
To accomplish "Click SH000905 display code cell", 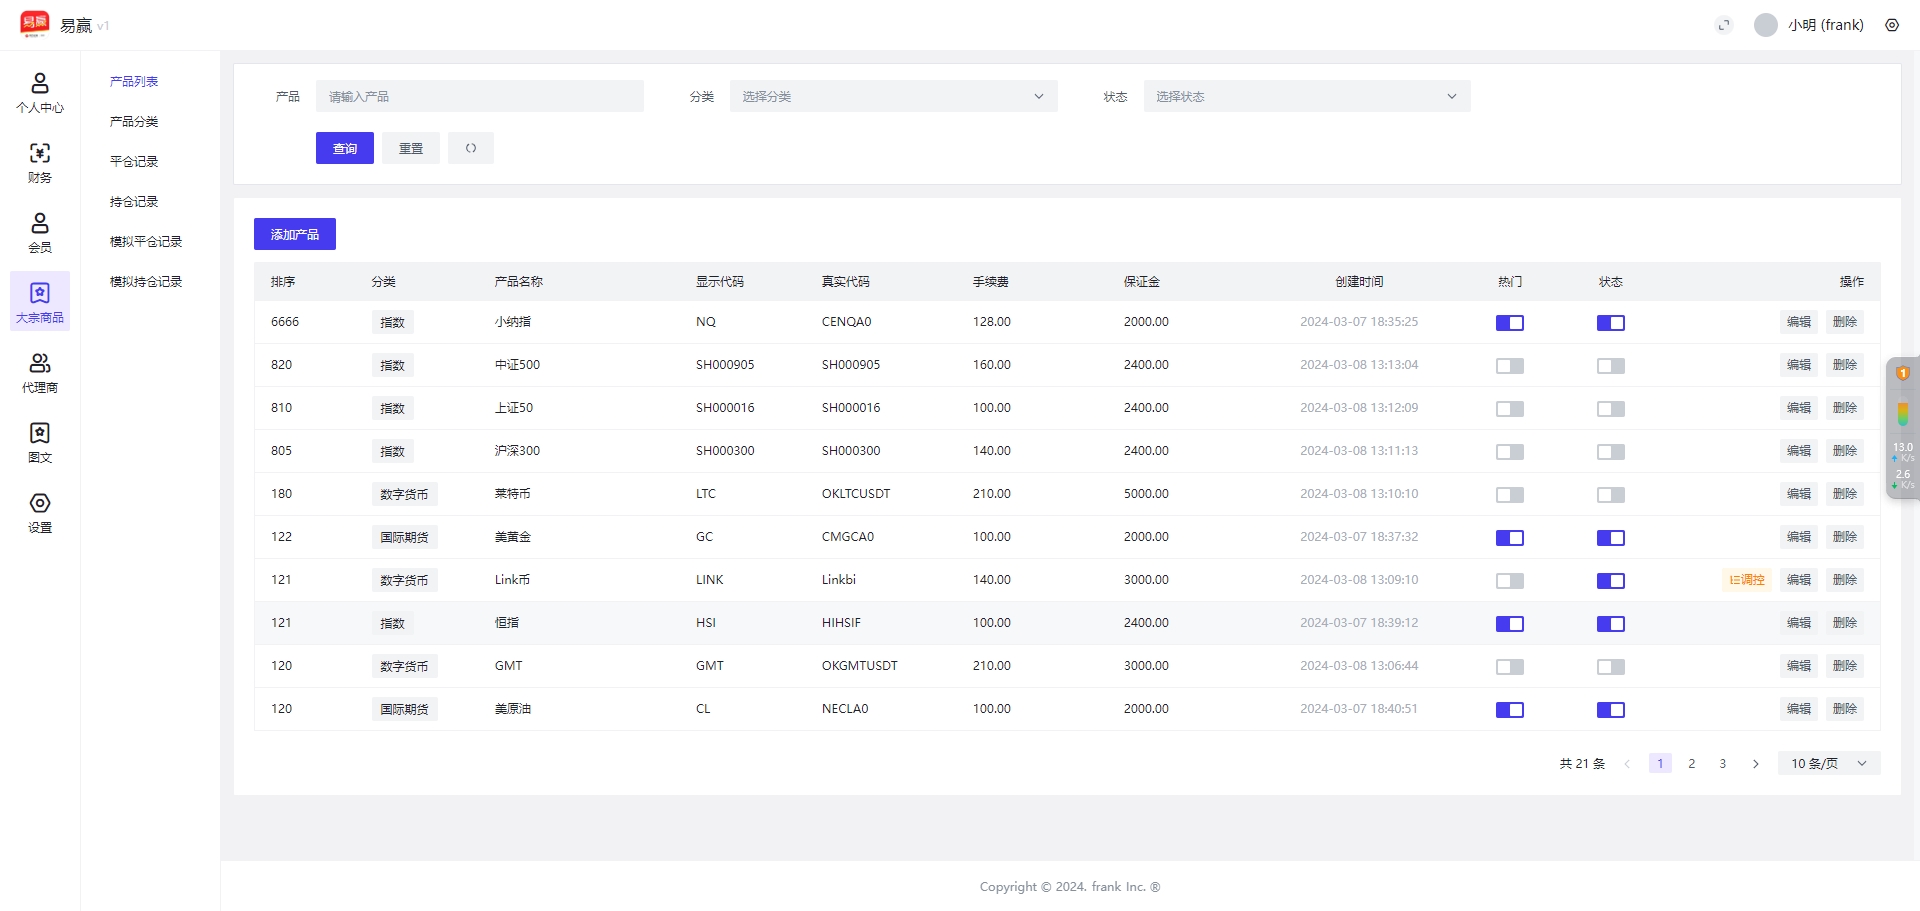I will click(725, 365).
